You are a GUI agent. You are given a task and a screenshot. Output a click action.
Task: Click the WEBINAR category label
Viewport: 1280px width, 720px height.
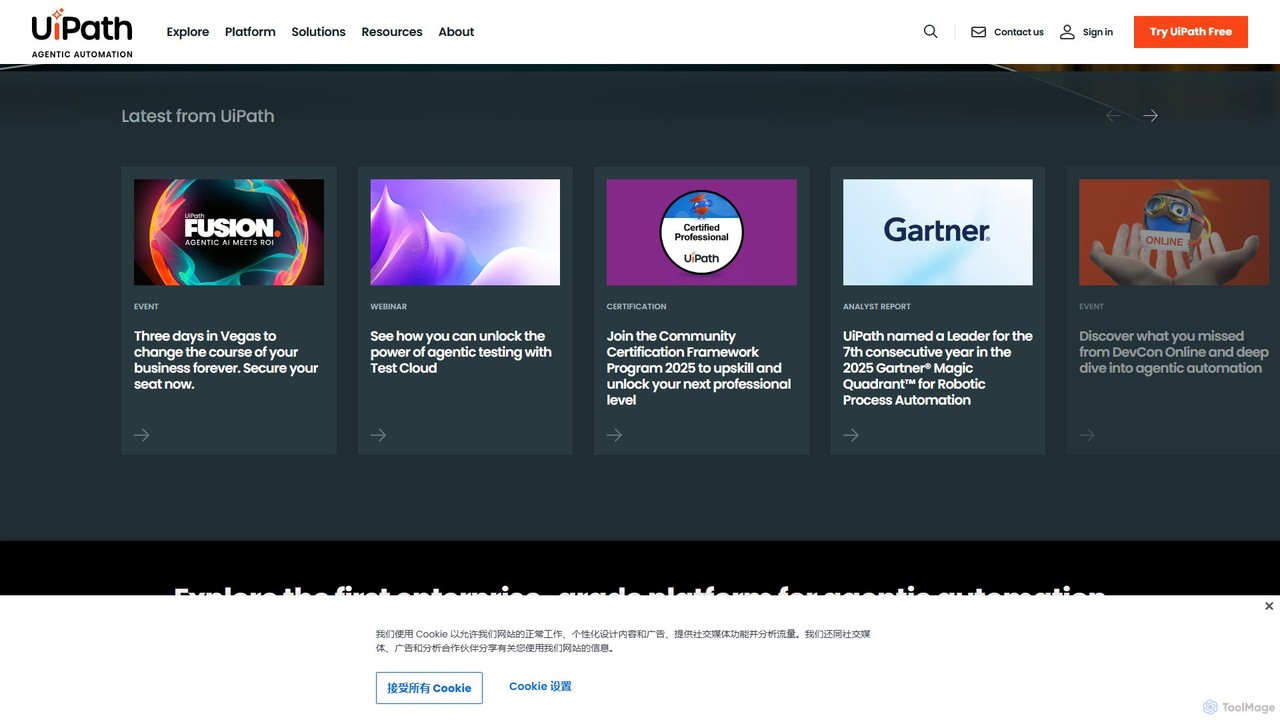tap(389, 307)
